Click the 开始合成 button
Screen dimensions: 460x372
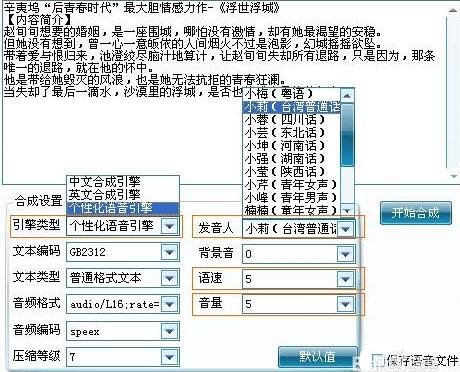pyautogui.click(x=416, y=213)
